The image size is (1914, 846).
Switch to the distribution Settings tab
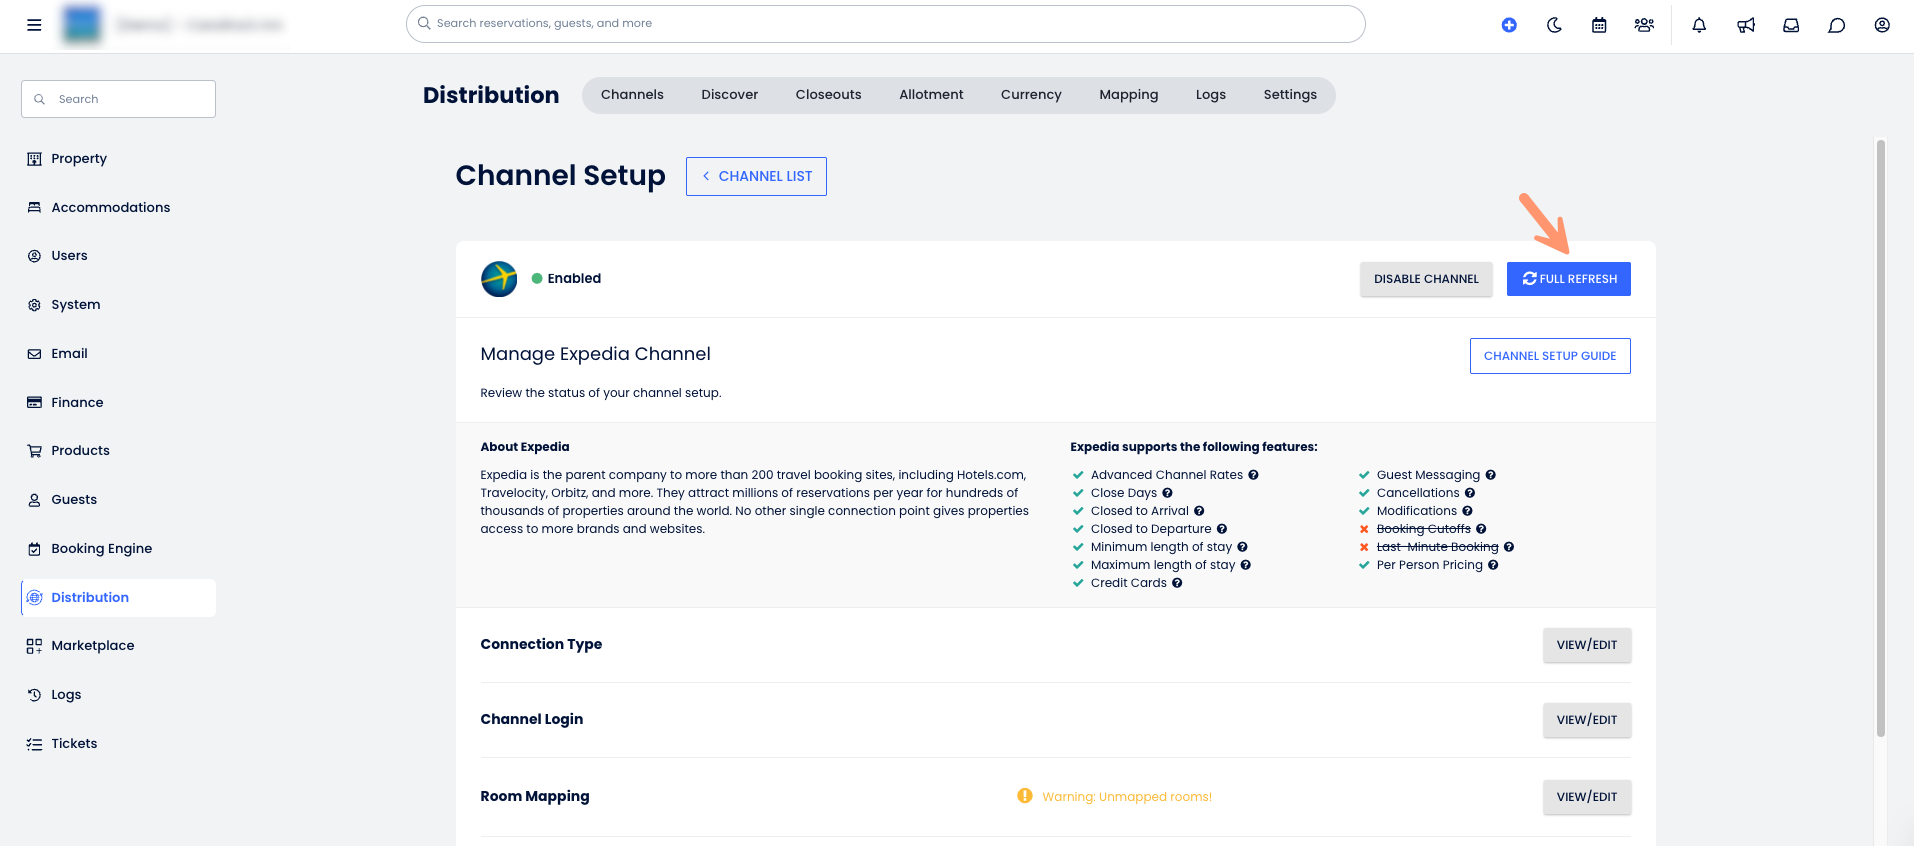click(x=1290, y=95)
